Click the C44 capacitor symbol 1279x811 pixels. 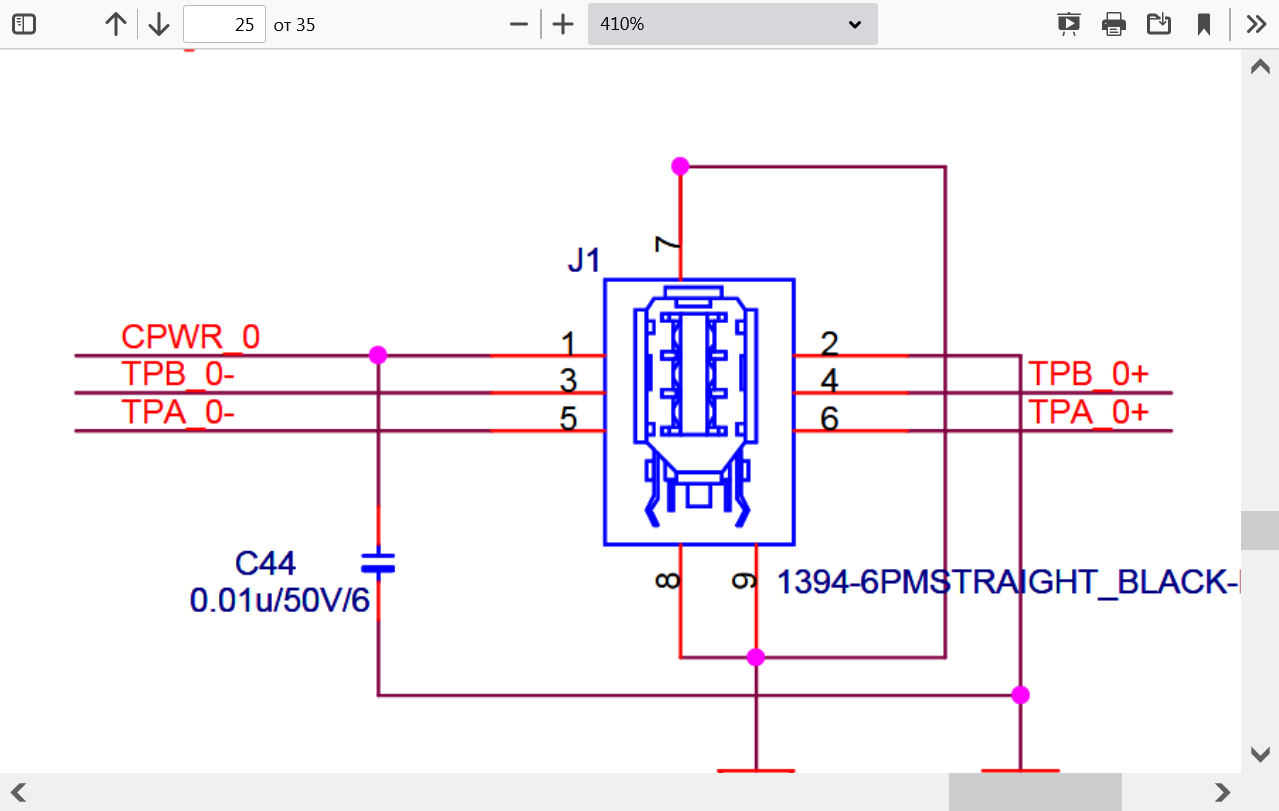[378, 563]
